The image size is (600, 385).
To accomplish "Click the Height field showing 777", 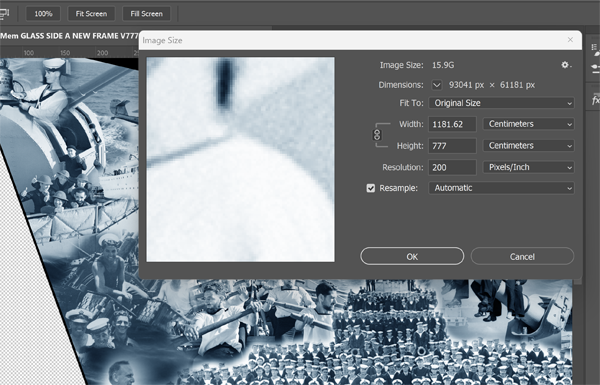I will coord(452,146).
